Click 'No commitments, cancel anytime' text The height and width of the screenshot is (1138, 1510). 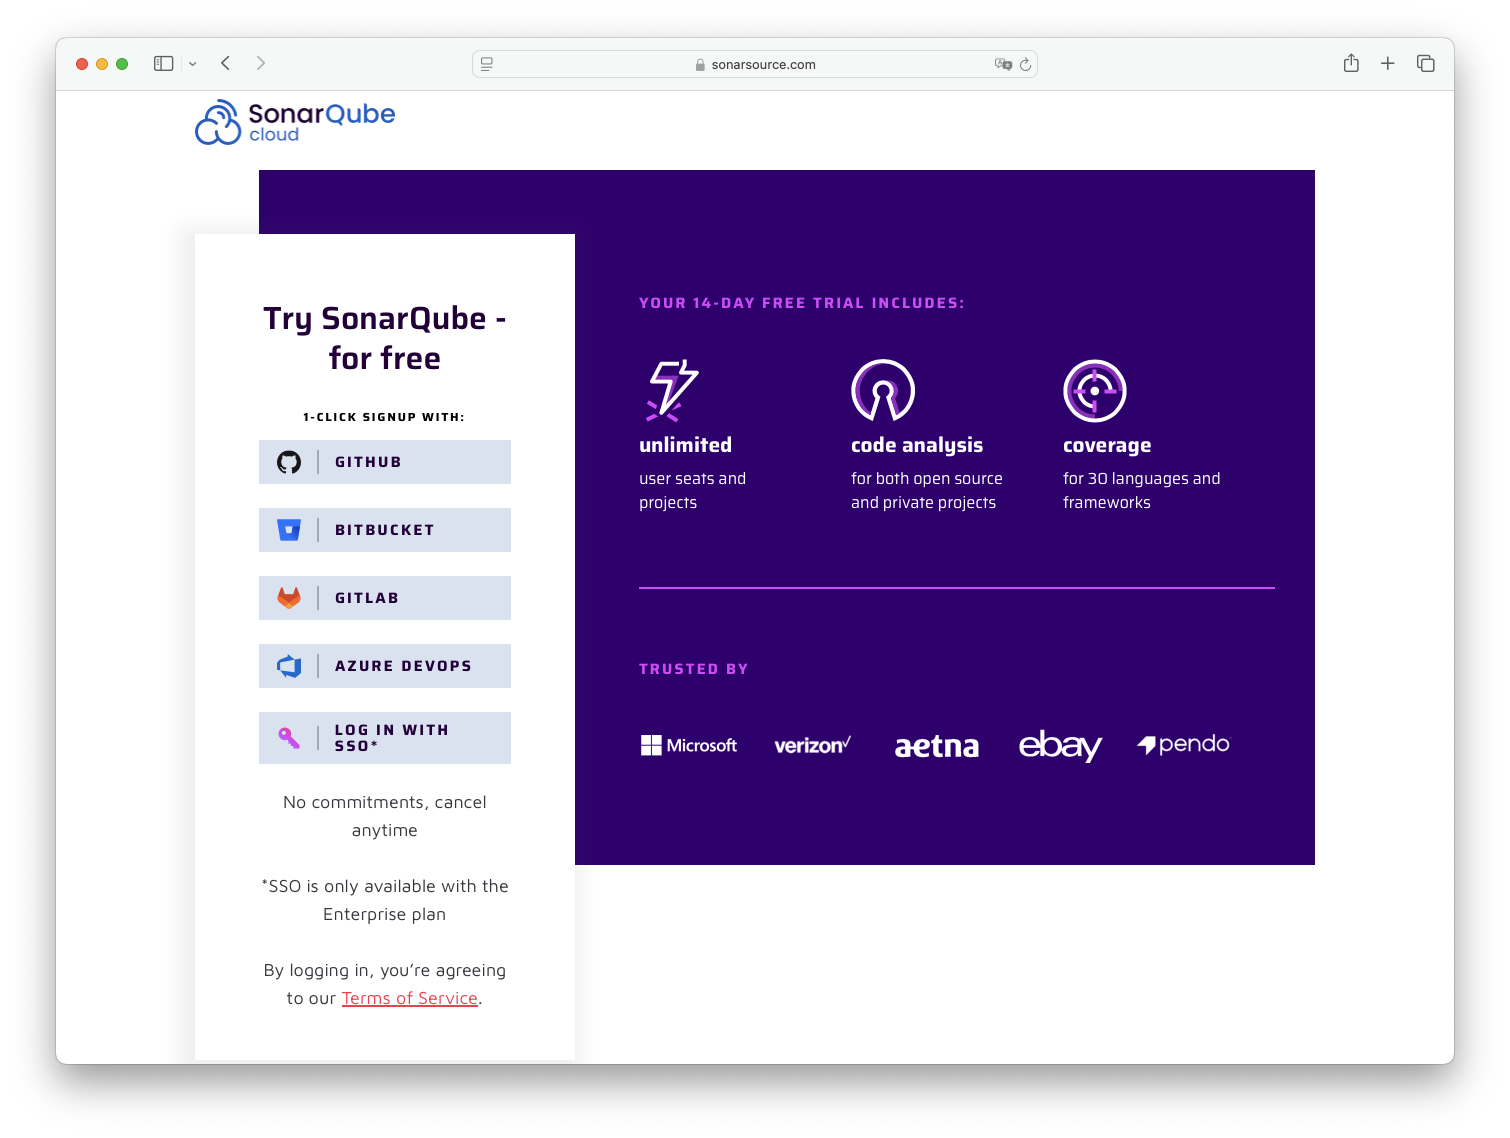tap(385, 816)
